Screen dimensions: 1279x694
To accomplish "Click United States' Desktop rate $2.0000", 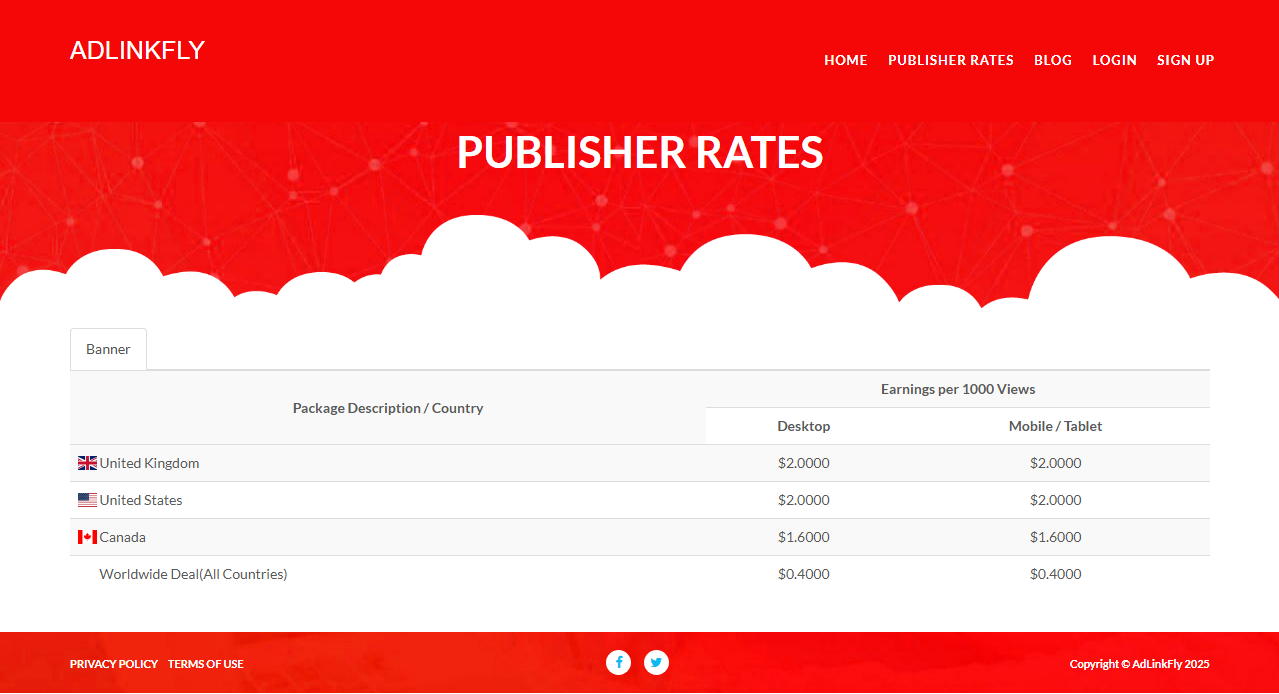I will (804, 500).
